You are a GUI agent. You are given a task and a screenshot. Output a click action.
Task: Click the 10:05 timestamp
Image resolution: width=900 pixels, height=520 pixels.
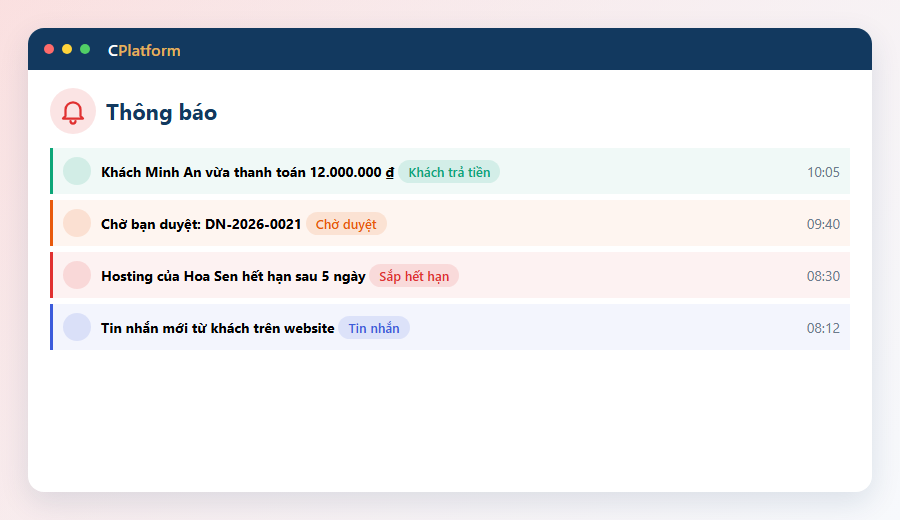click(x=823, y=172)
